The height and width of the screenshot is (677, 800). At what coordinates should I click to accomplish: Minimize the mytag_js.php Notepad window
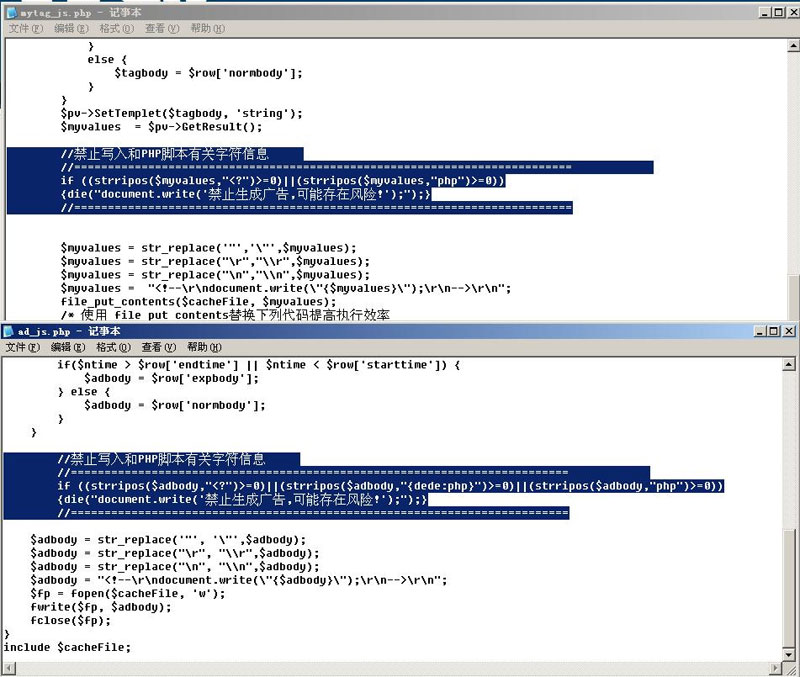click(x=763, y=12)
